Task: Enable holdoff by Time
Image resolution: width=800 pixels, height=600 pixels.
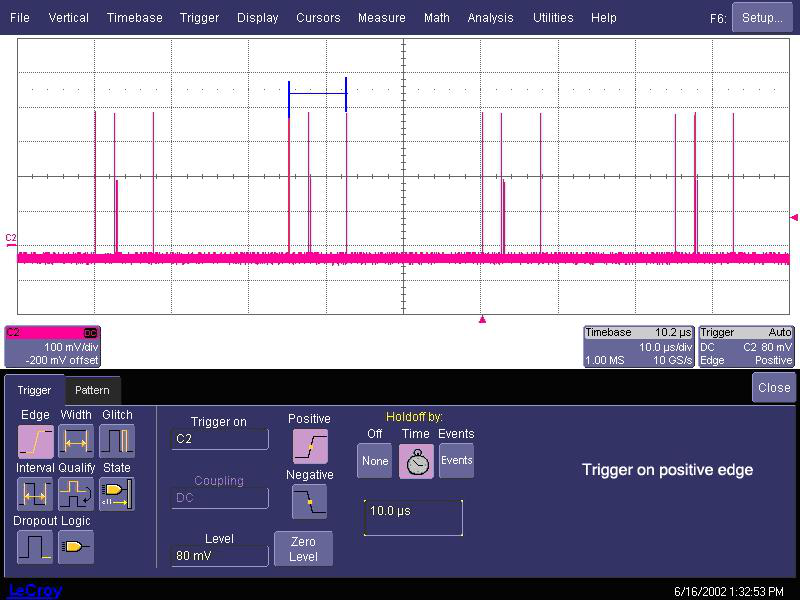Action: click(416, 461)
